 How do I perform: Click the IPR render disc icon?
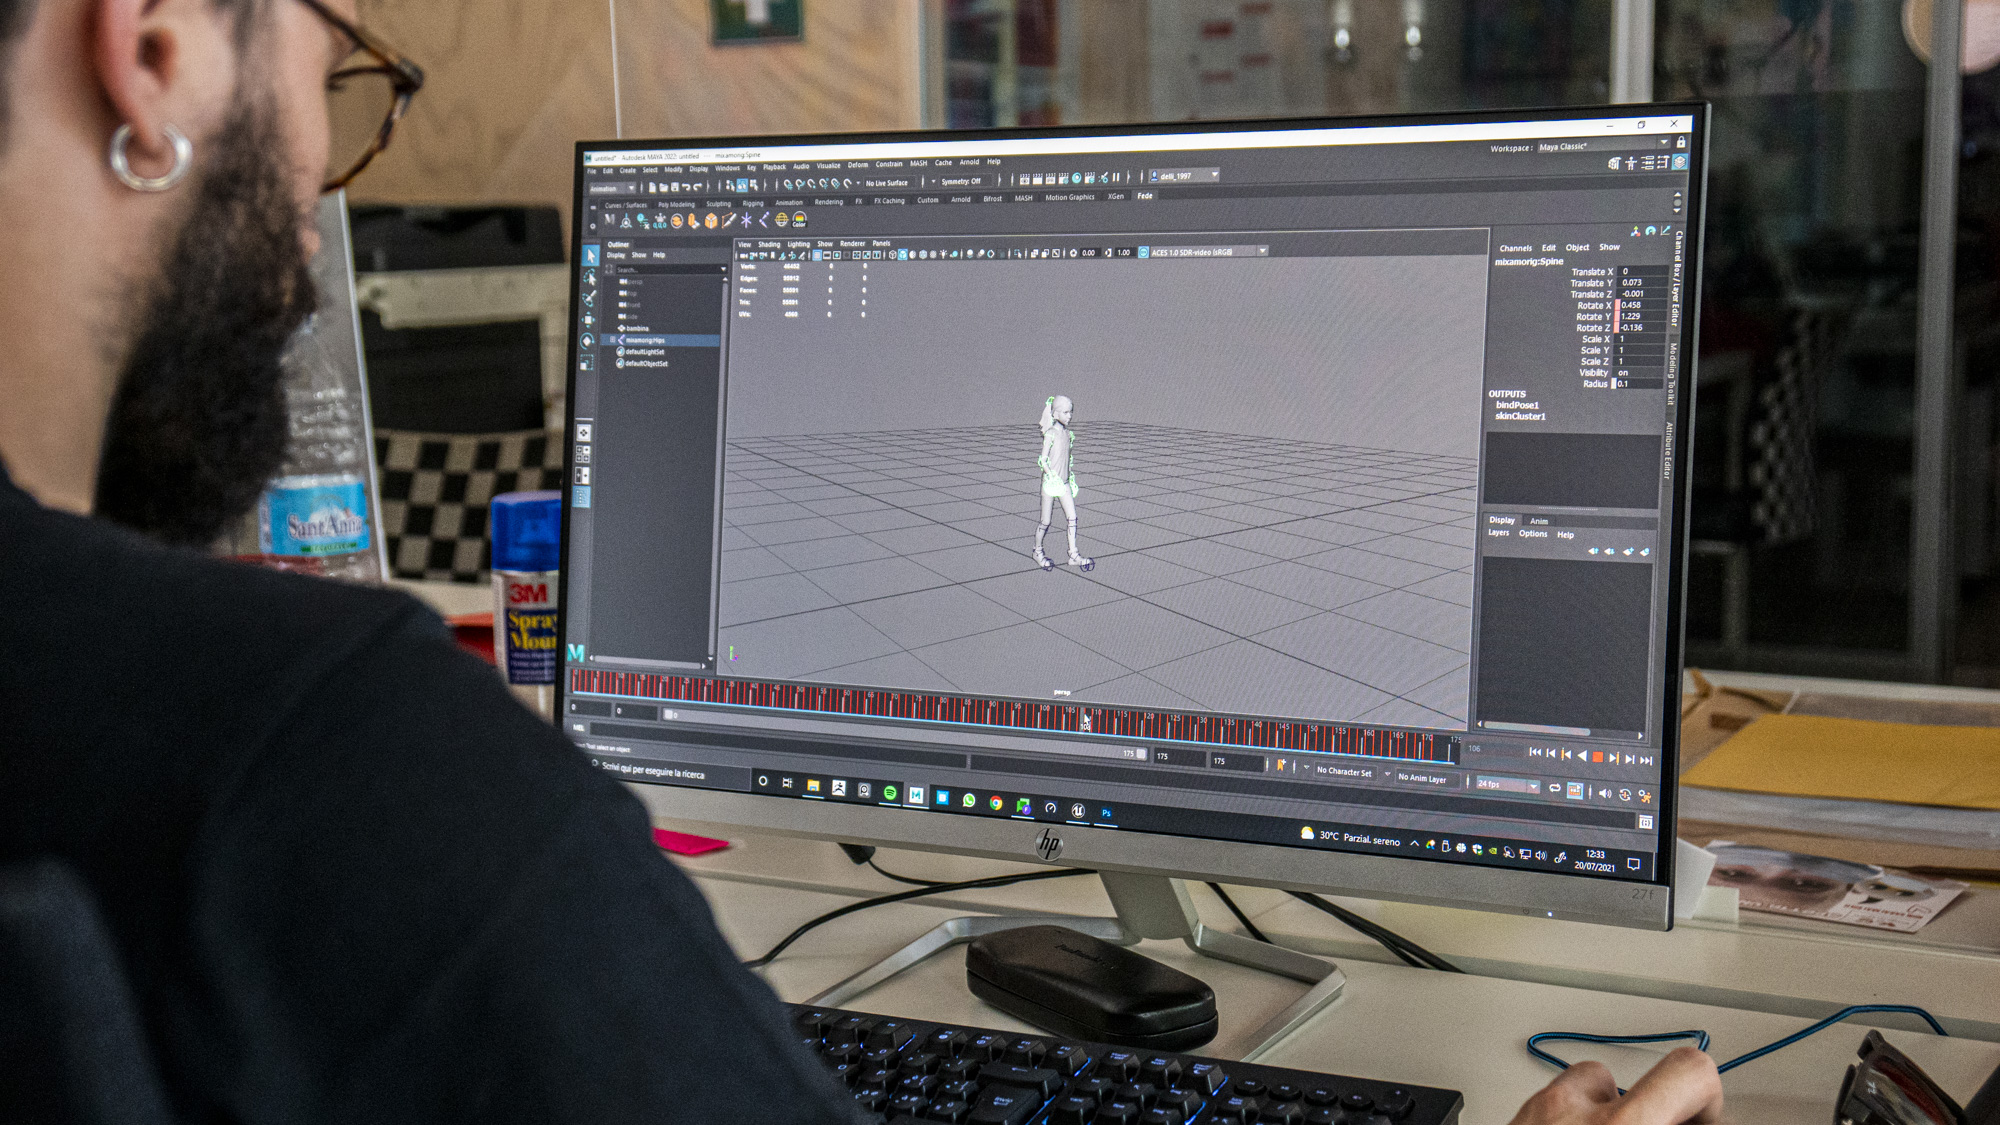coord(1076,178)
